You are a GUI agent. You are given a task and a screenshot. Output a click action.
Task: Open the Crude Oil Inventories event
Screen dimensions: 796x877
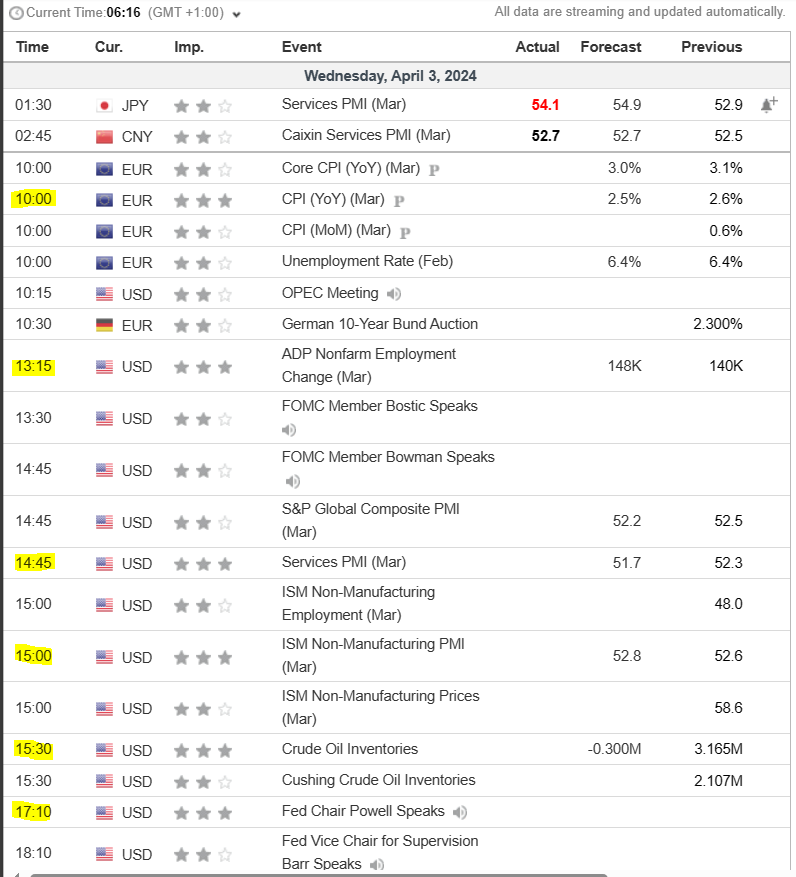point(349,749)
